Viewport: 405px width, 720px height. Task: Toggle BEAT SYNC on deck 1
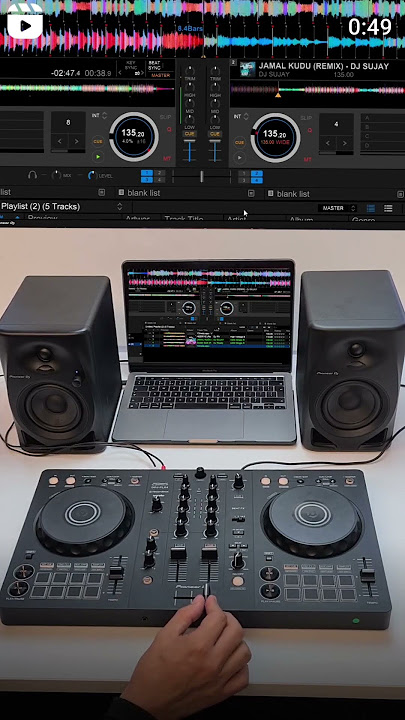pos(154,66)
